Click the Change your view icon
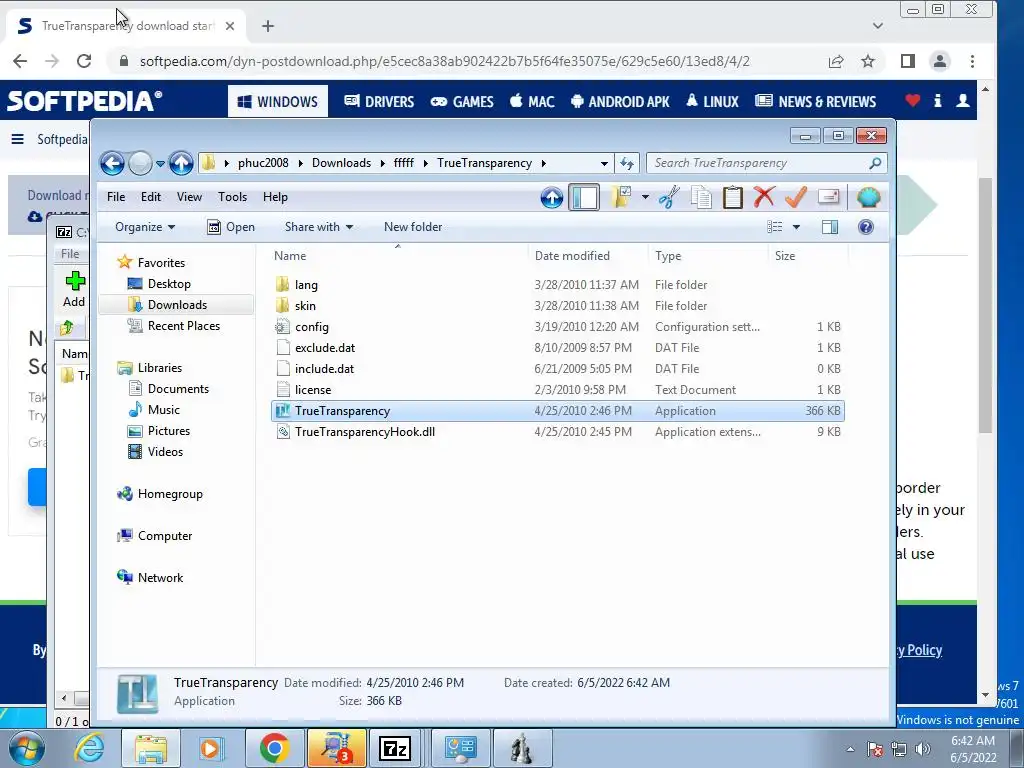1024x768 pixels. pos(775,227)
